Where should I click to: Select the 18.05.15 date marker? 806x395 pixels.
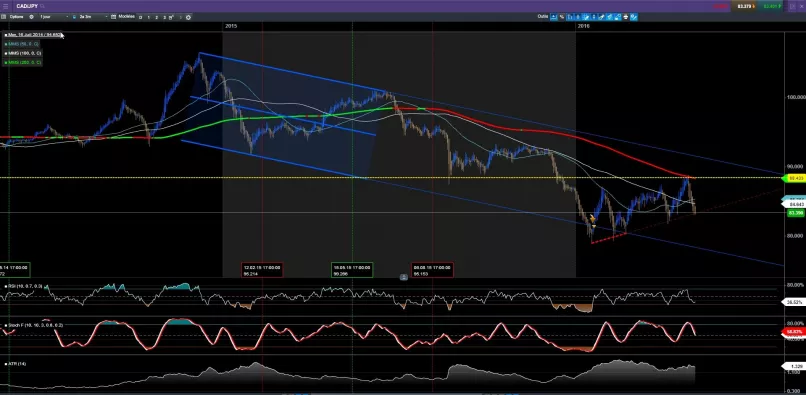click(352, 270)
